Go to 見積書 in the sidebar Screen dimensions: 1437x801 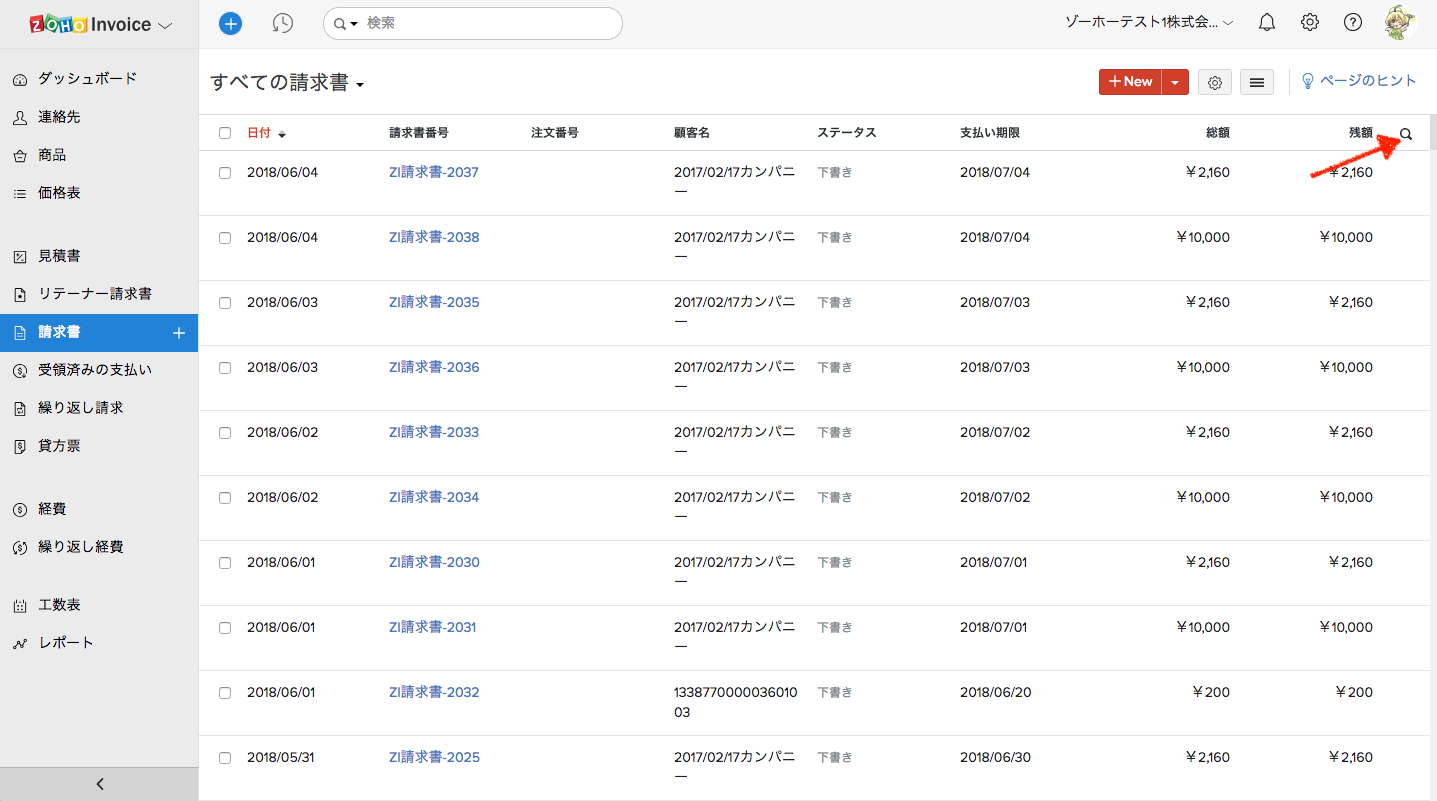59,257
